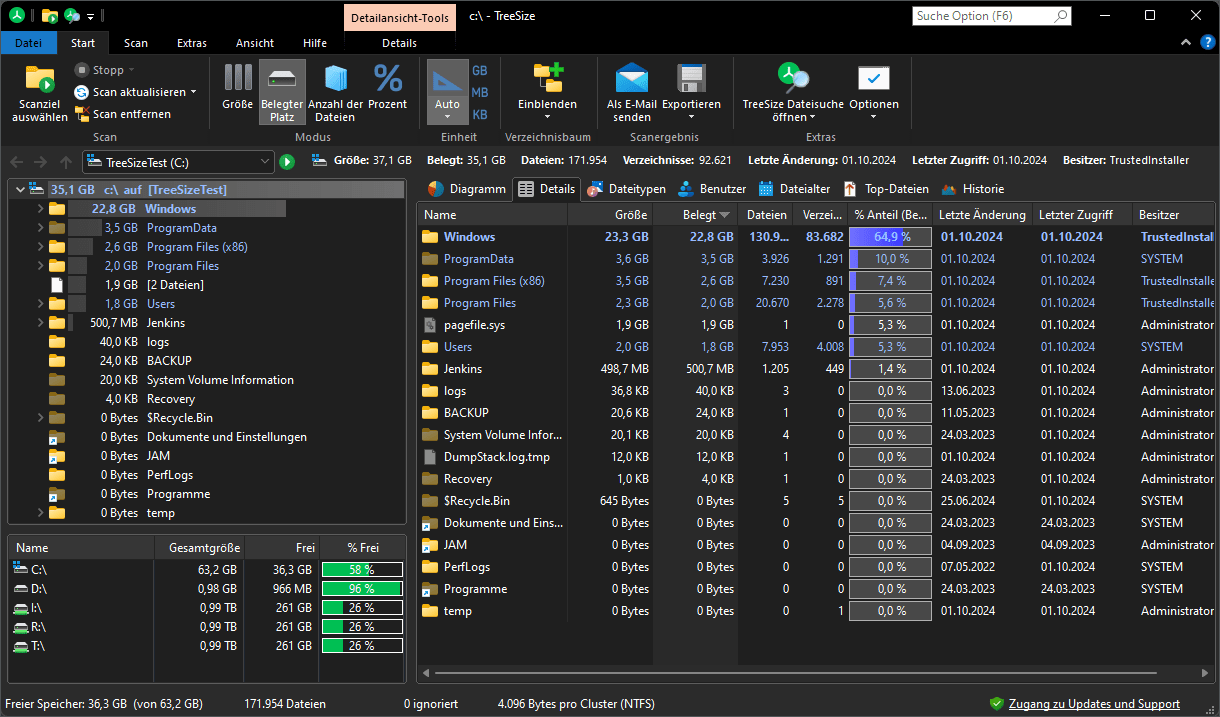Sort by the Besitzer column header
This screenshot has width=1220, height=717.
(1175, 215)
